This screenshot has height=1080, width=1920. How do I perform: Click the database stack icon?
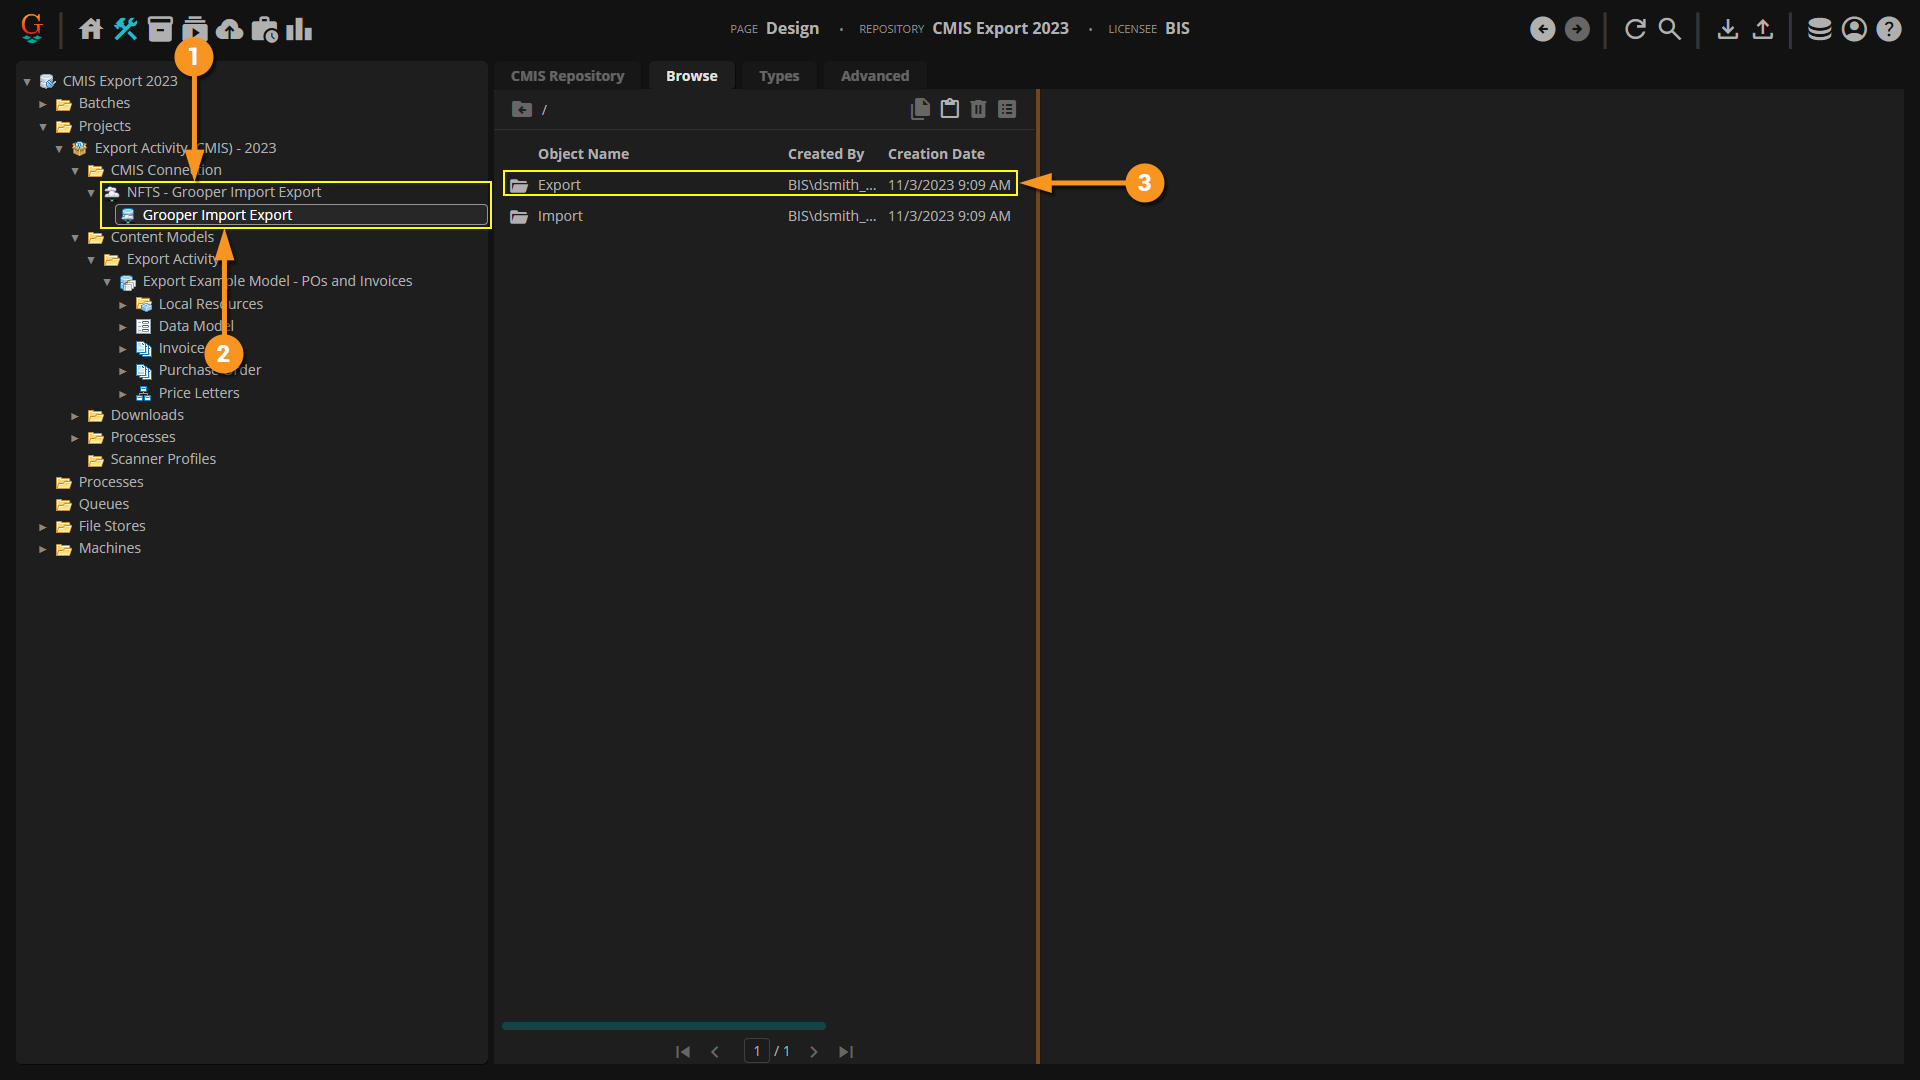pyautogui.click(x=1819, y=29)
